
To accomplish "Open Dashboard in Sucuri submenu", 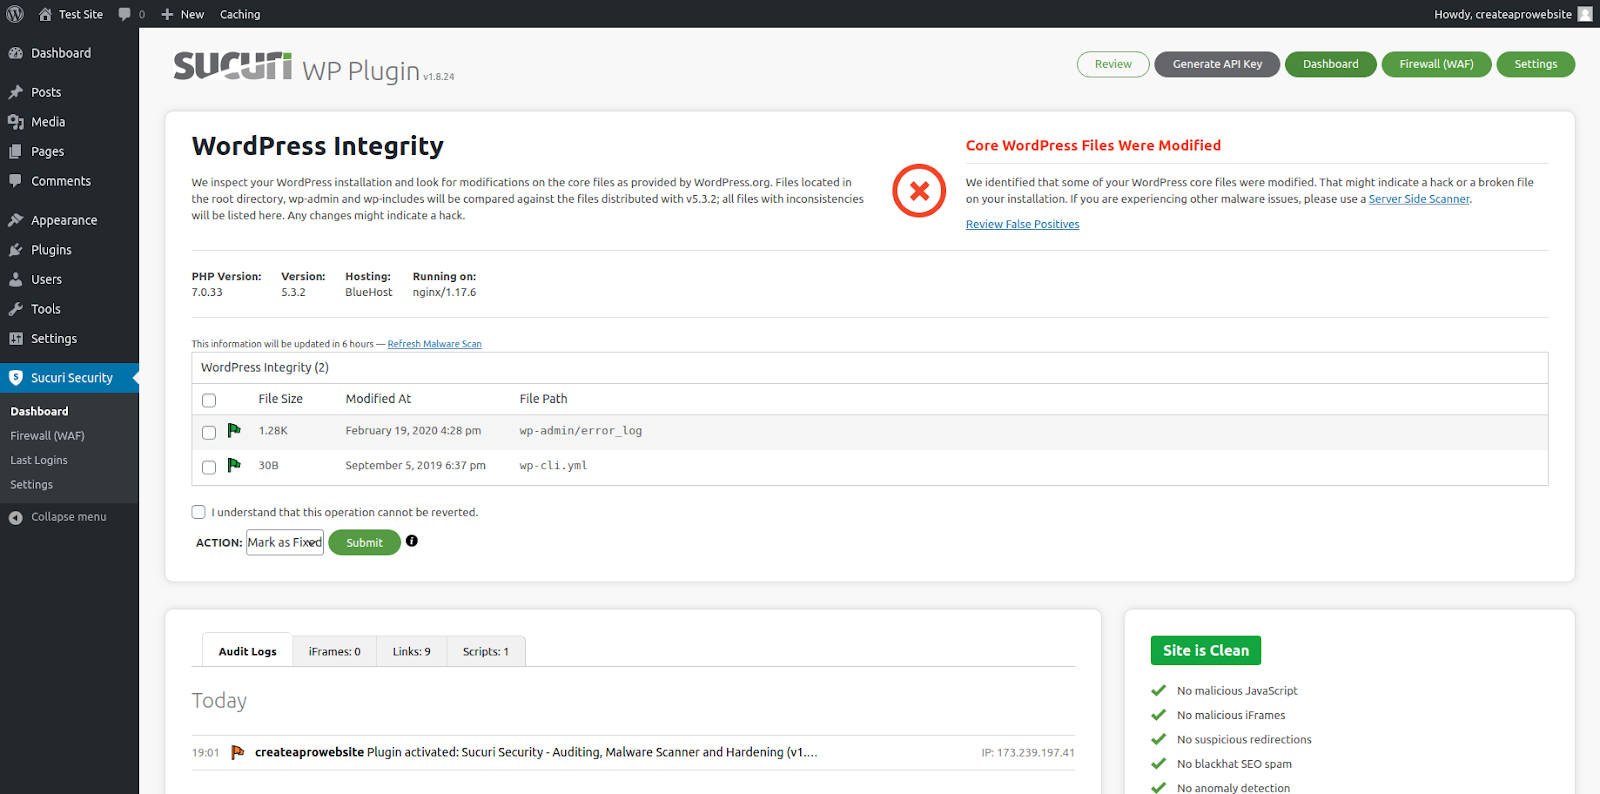I will (x=40, y=411).
